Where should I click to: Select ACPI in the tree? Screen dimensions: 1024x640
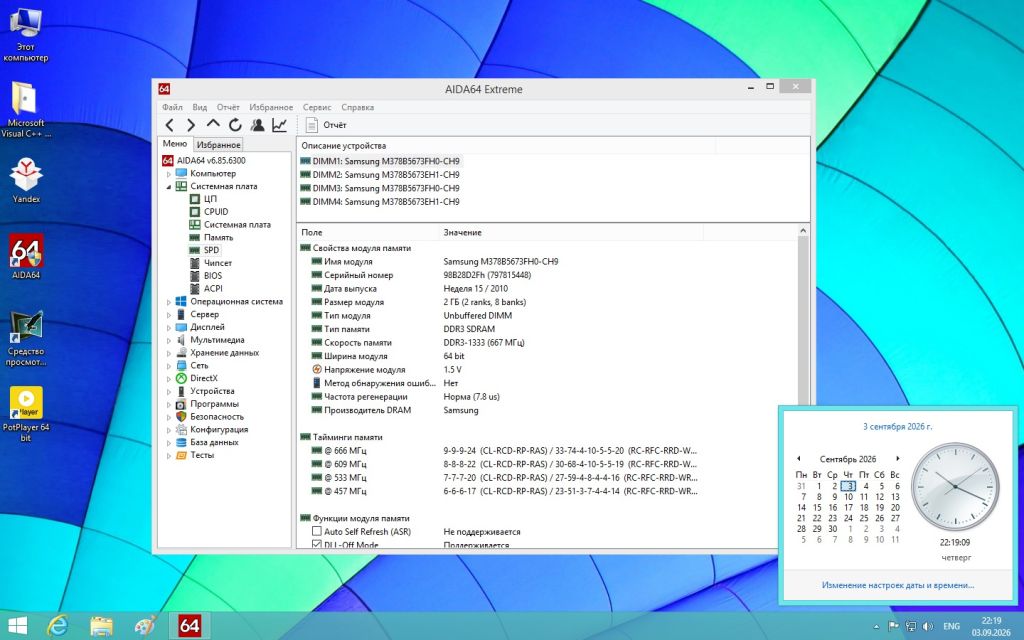tap(213, 288)
